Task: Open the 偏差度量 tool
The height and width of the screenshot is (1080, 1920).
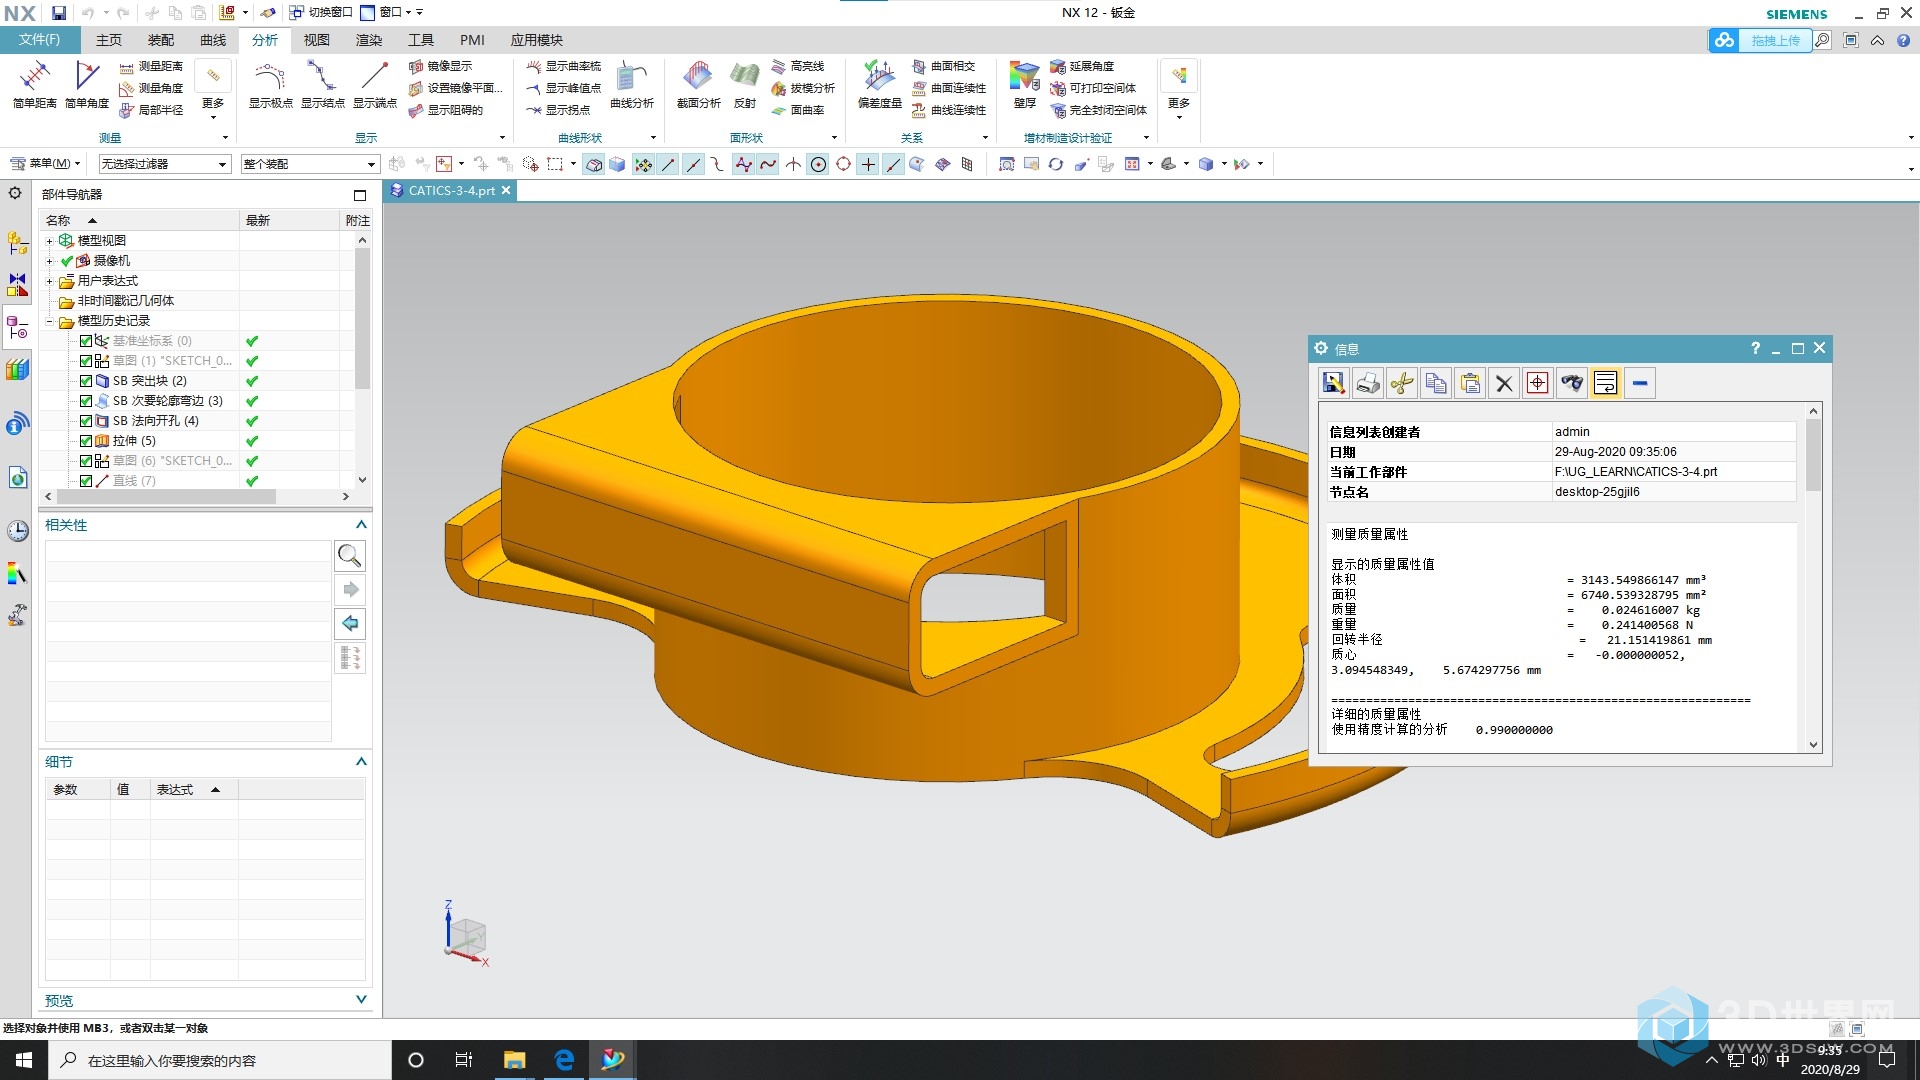Action: click(x=880, y=84)
